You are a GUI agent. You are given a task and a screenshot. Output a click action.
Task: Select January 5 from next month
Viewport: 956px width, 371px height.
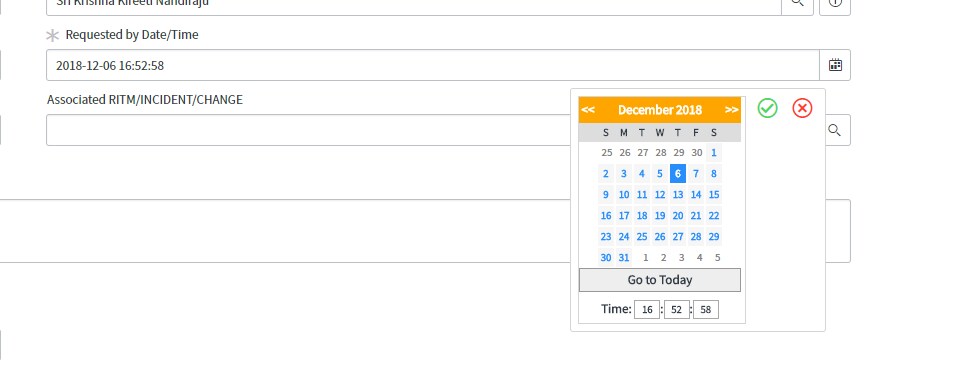point(718,258)
